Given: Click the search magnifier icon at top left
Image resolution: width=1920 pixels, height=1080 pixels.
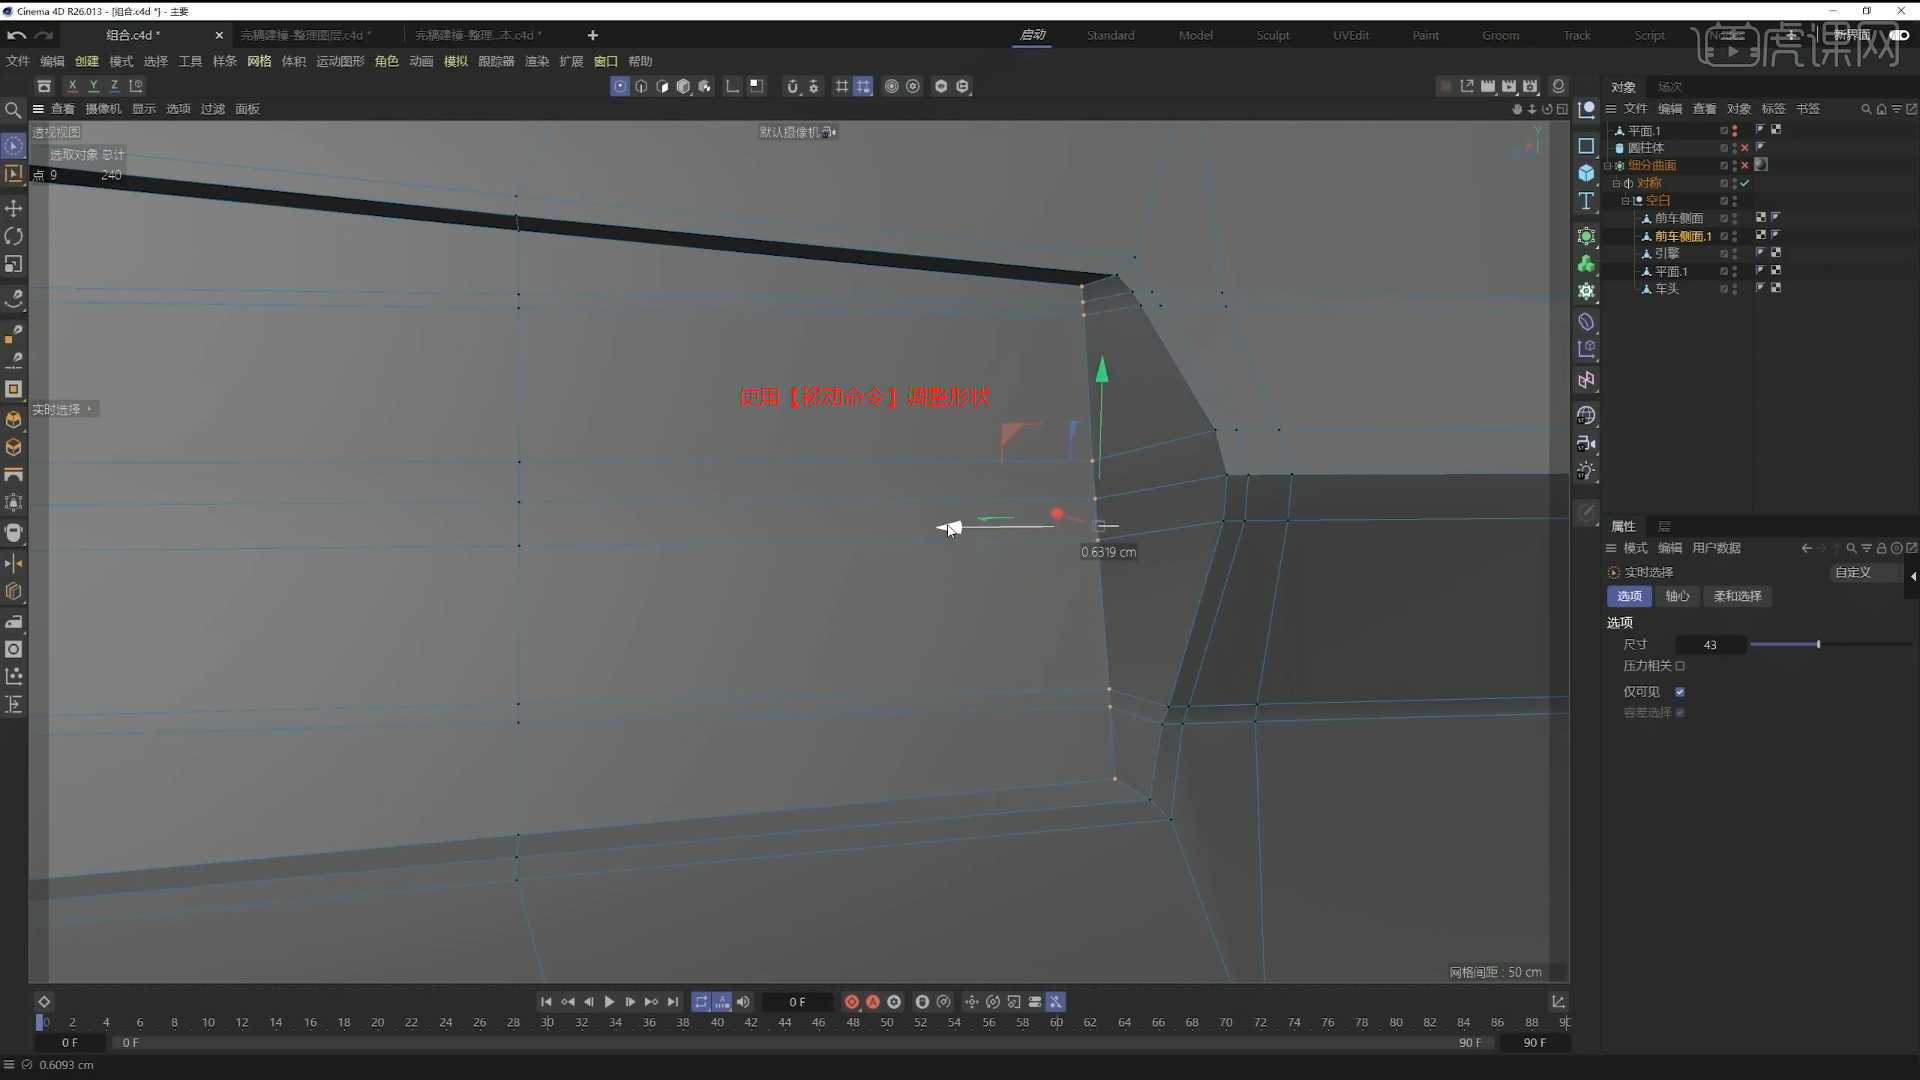Looking at the screenshot, I should click(13, 109).
